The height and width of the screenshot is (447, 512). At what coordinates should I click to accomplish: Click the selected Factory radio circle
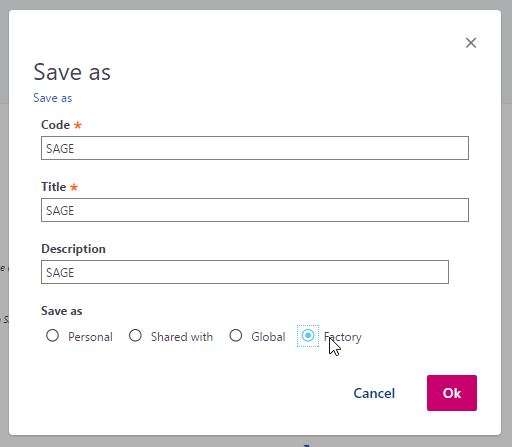point(308,335)
